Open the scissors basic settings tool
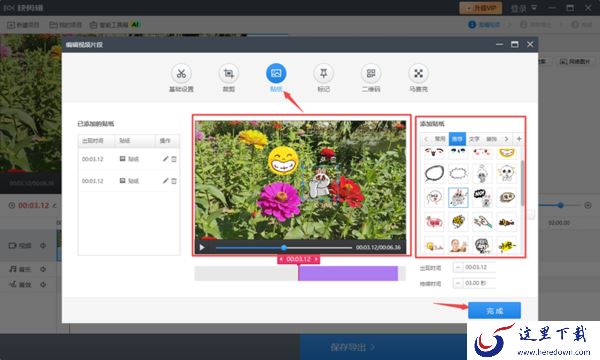The width and height of the screenshot is (600, 360). (x=181, y=74)
